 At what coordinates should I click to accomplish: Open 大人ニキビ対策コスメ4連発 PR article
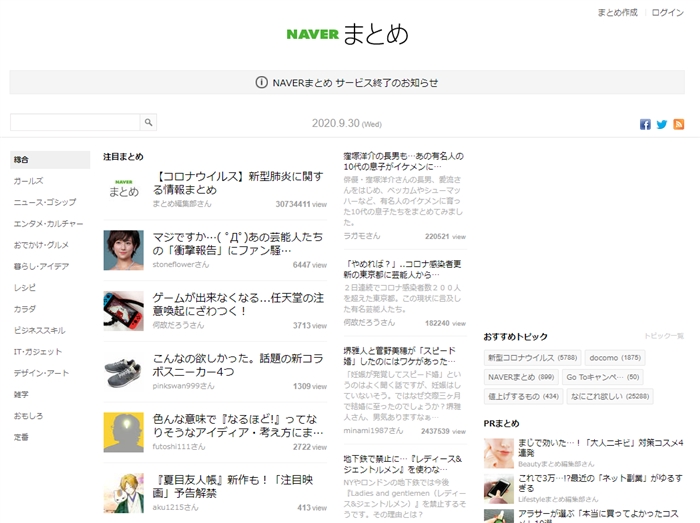600,448
